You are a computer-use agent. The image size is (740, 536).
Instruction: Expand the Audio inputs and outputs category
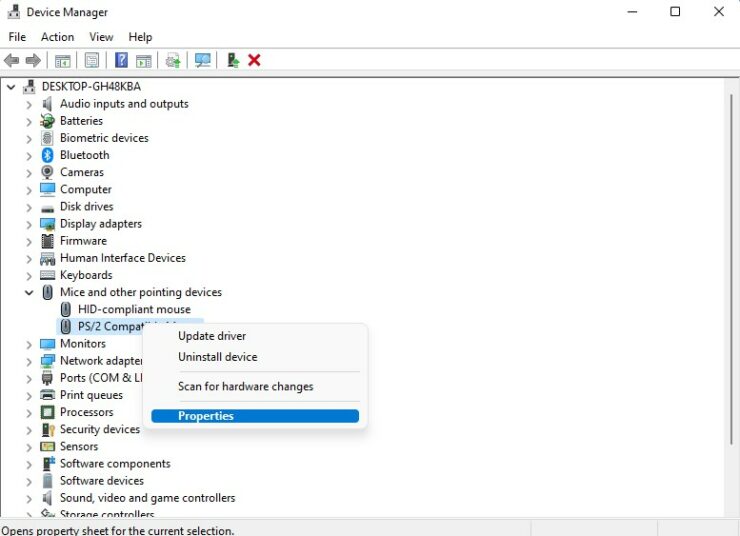click(29, 104)
